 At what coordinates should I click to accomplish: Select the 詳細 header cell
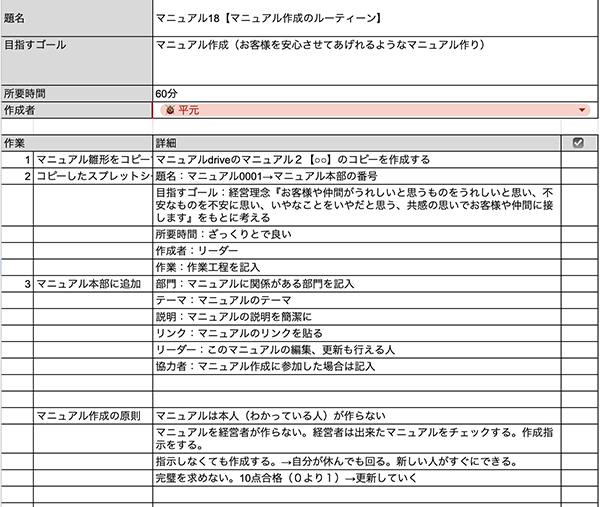pos(357,143)
